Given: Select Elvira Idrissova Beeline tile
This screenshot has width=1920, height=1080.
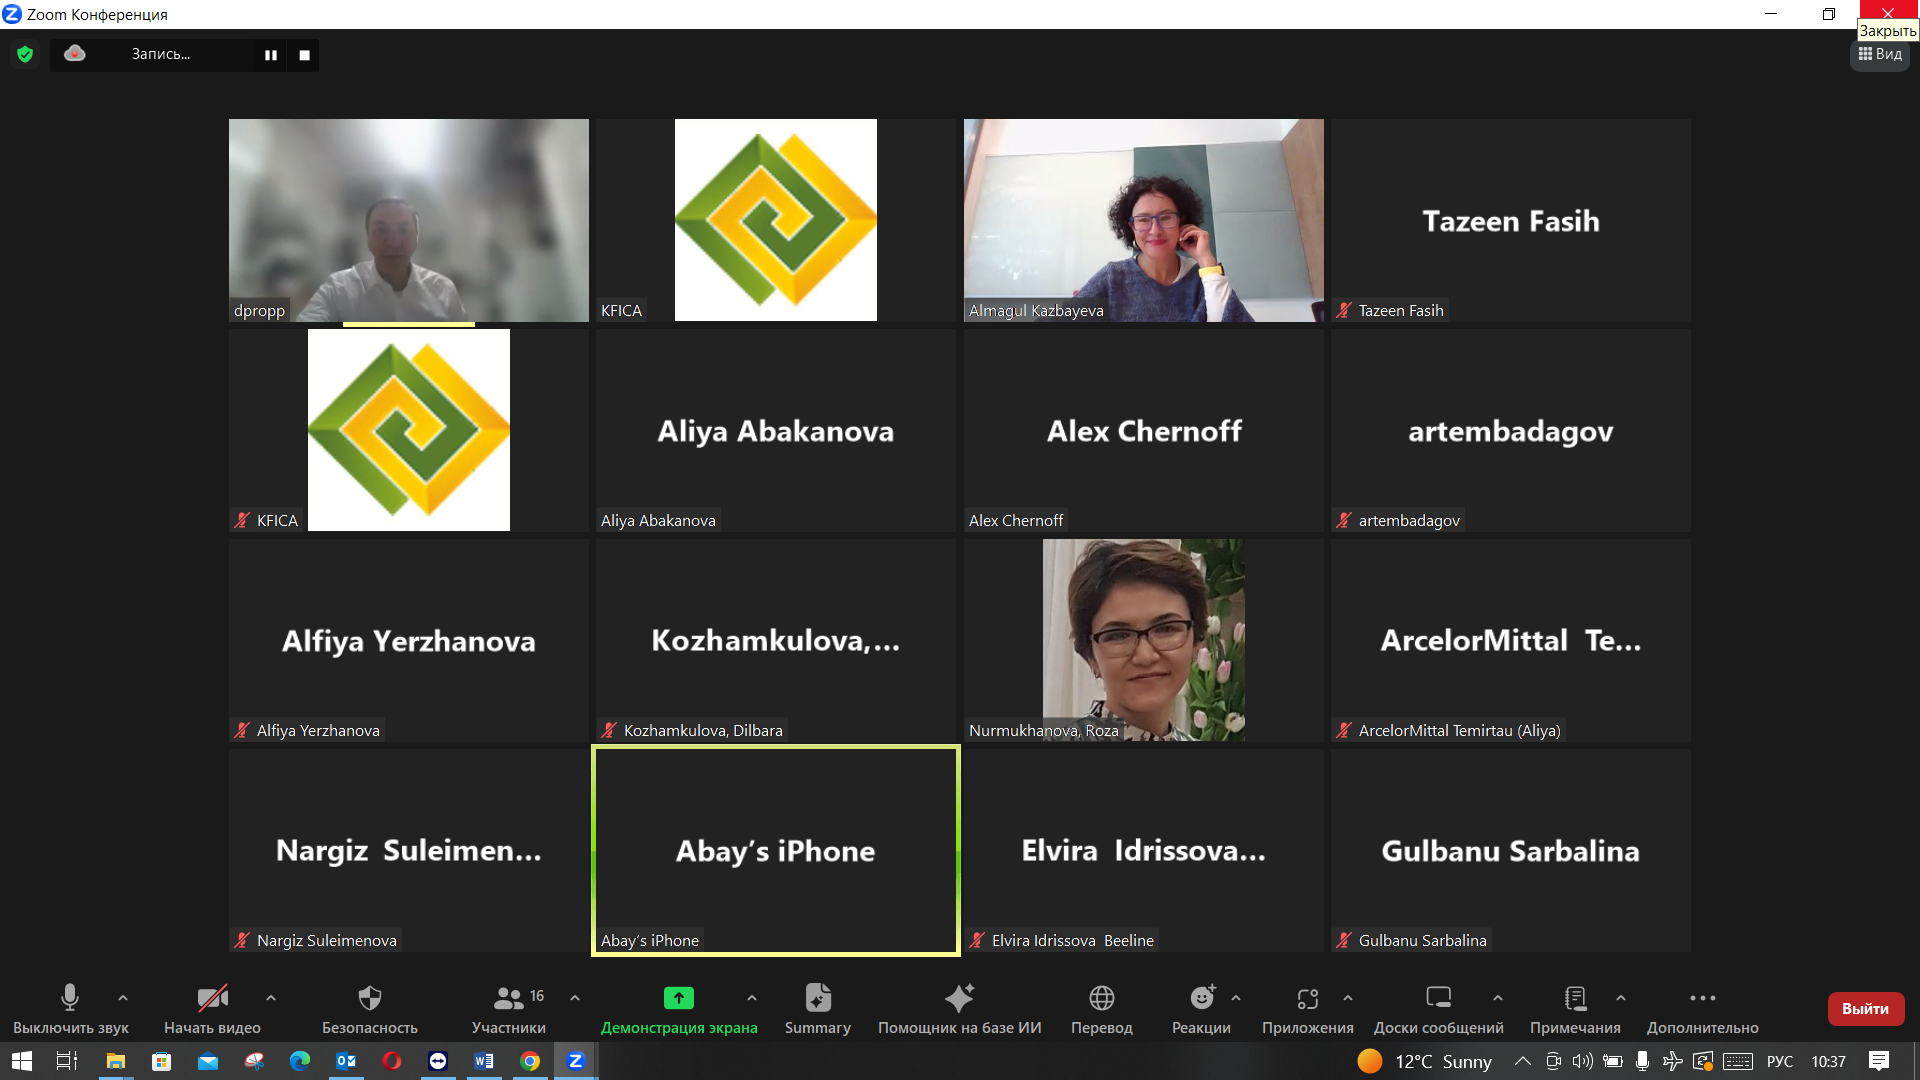Looking at the screenshot, I should point(1144,850).
